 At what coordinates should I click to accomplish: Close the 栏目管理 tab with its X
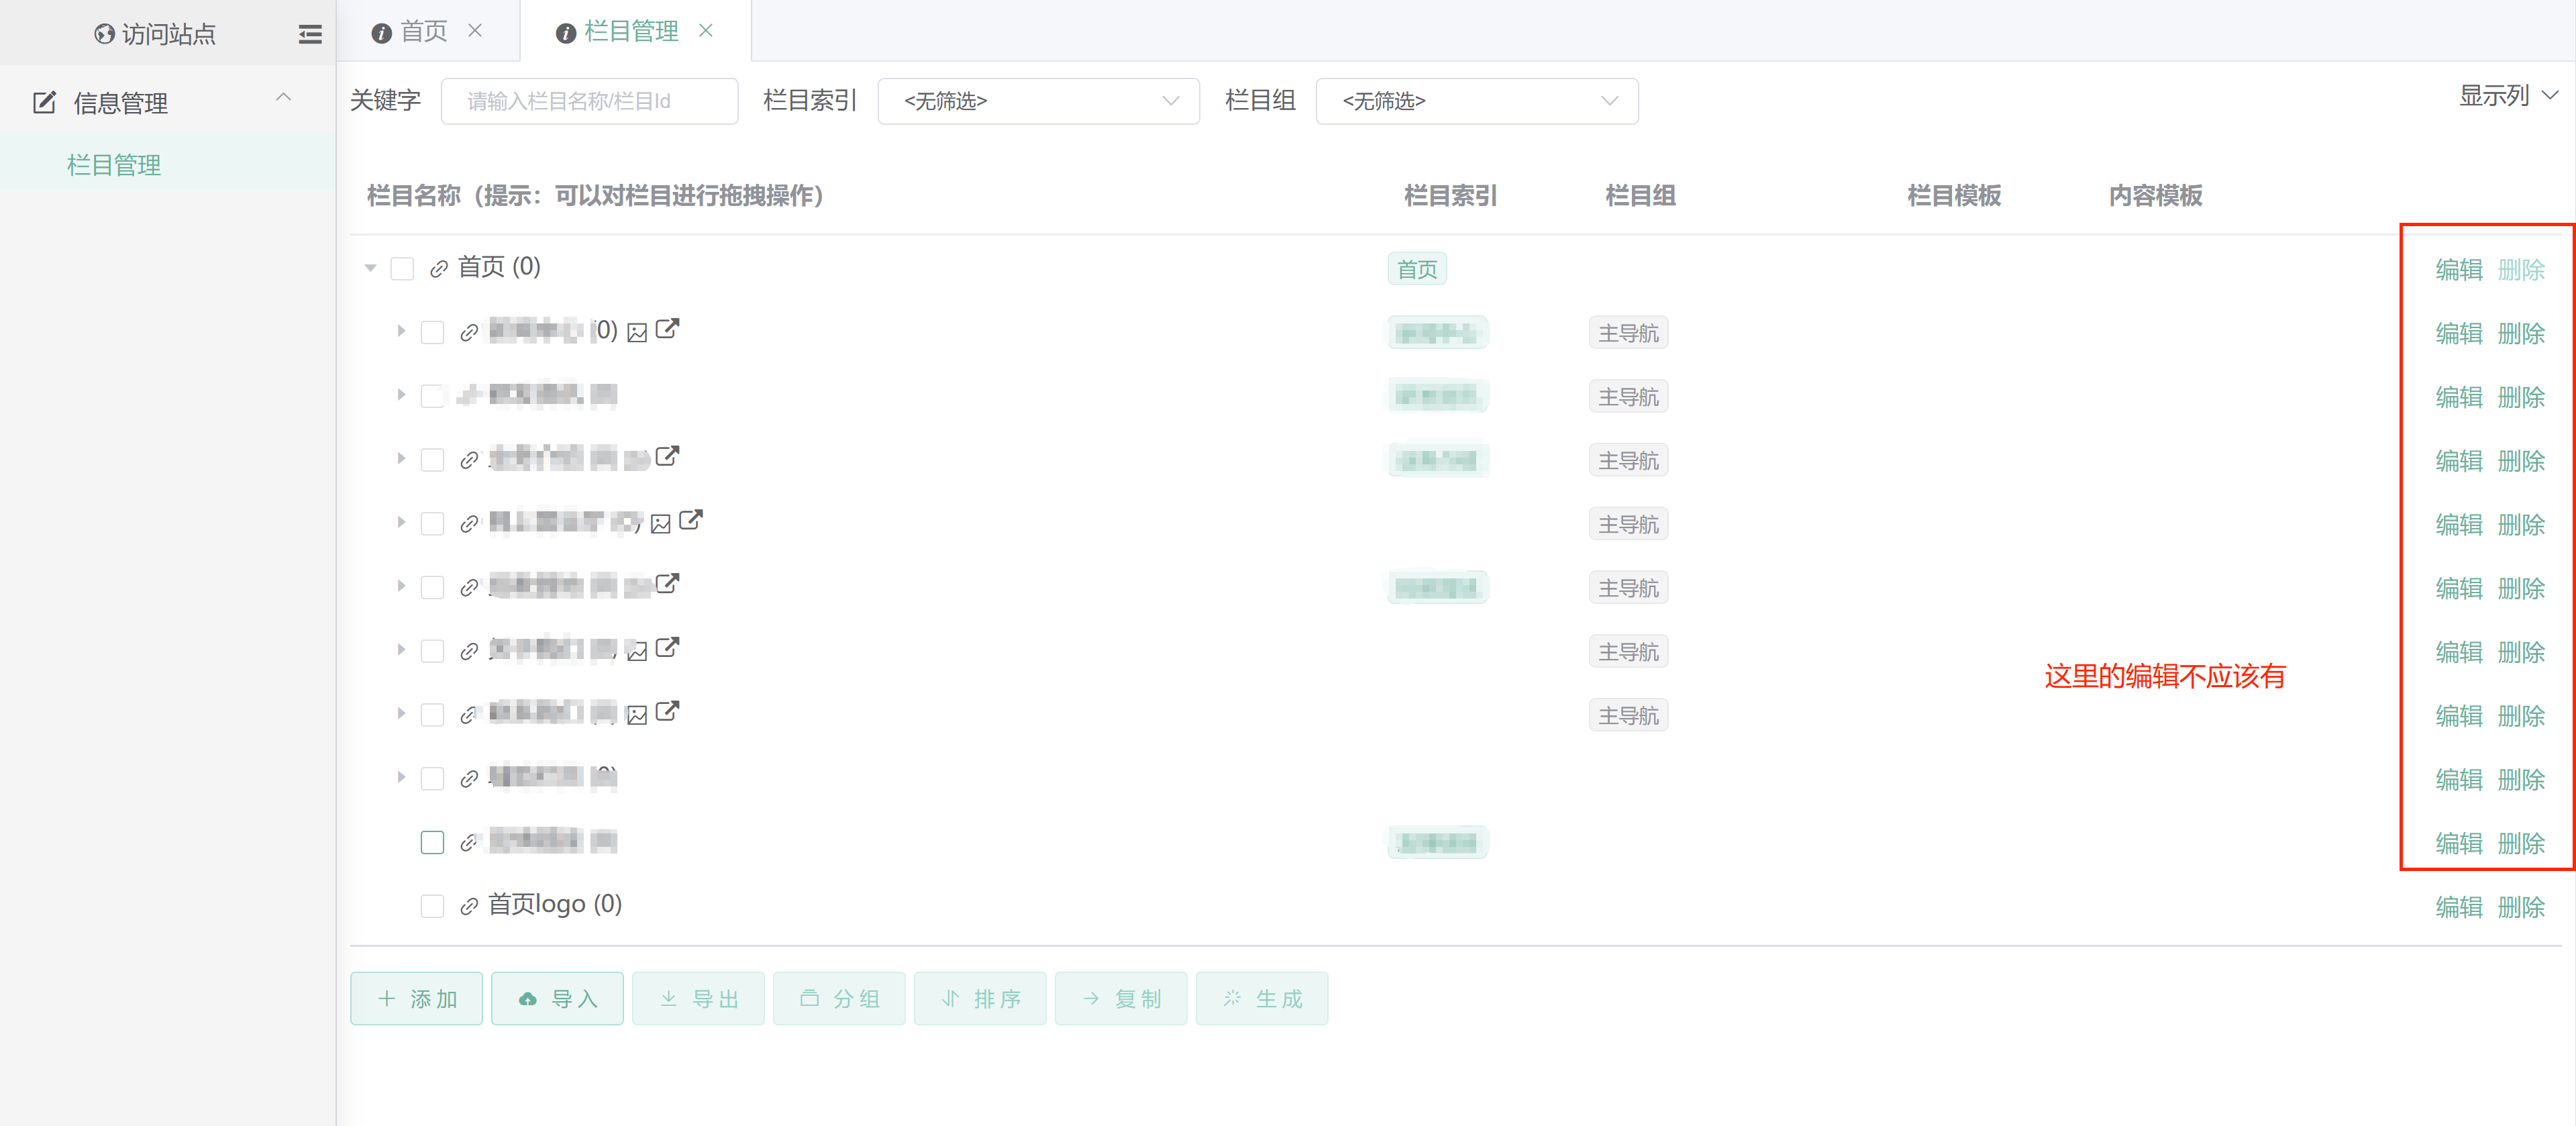click(x=706, y=30)
